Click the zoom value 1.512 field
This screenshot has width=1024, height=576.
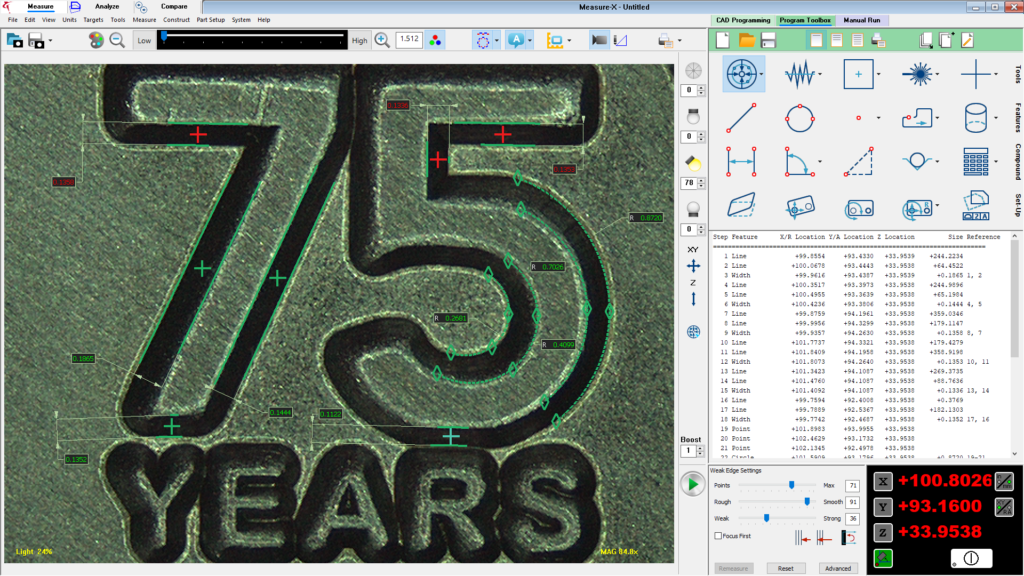pos(408,39)
